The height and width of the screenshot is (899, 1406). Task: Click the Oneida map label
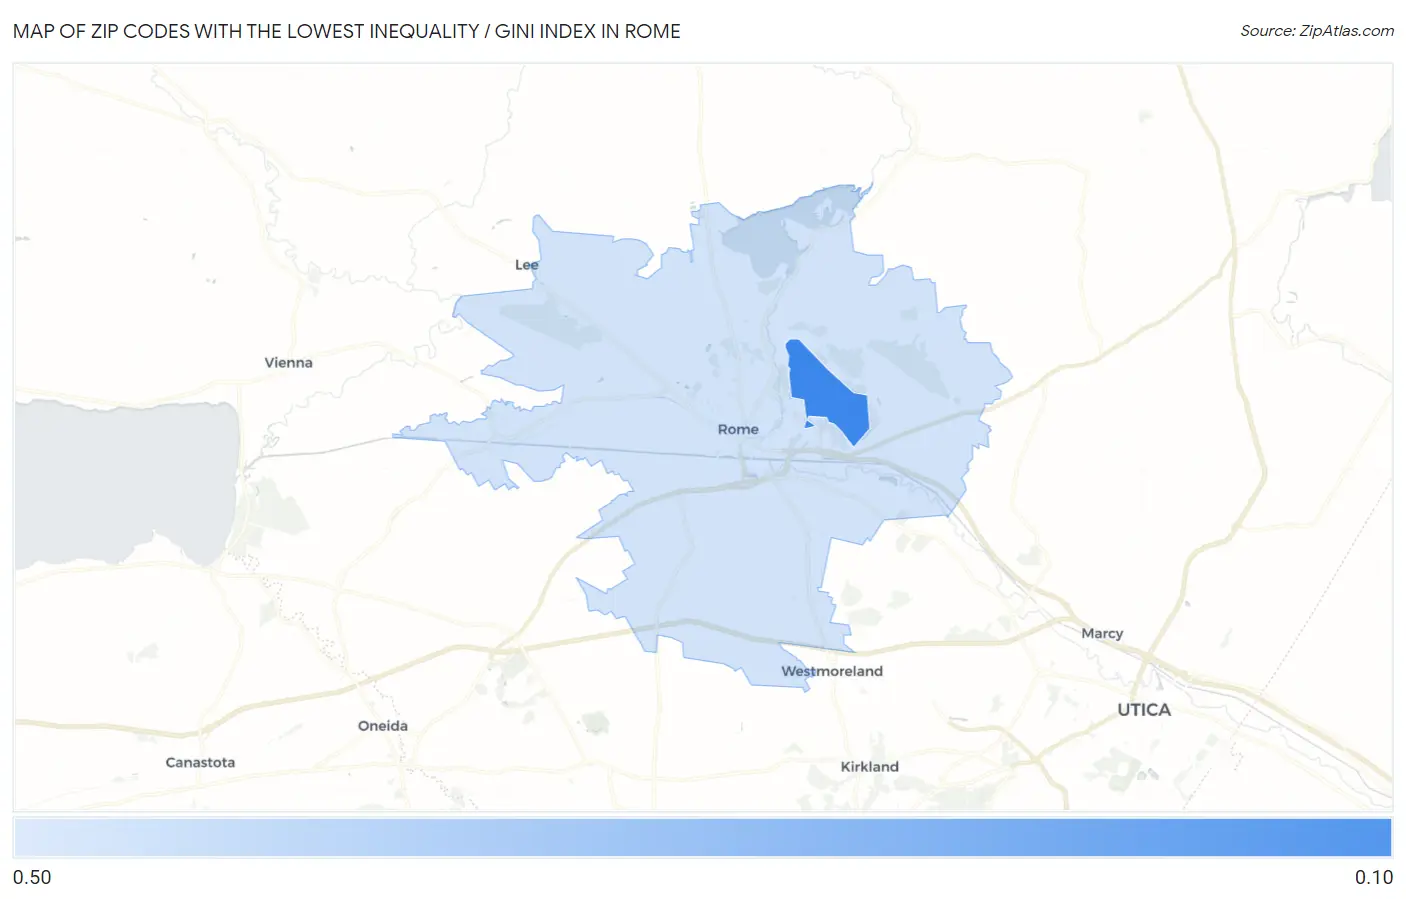pos(383,726)
